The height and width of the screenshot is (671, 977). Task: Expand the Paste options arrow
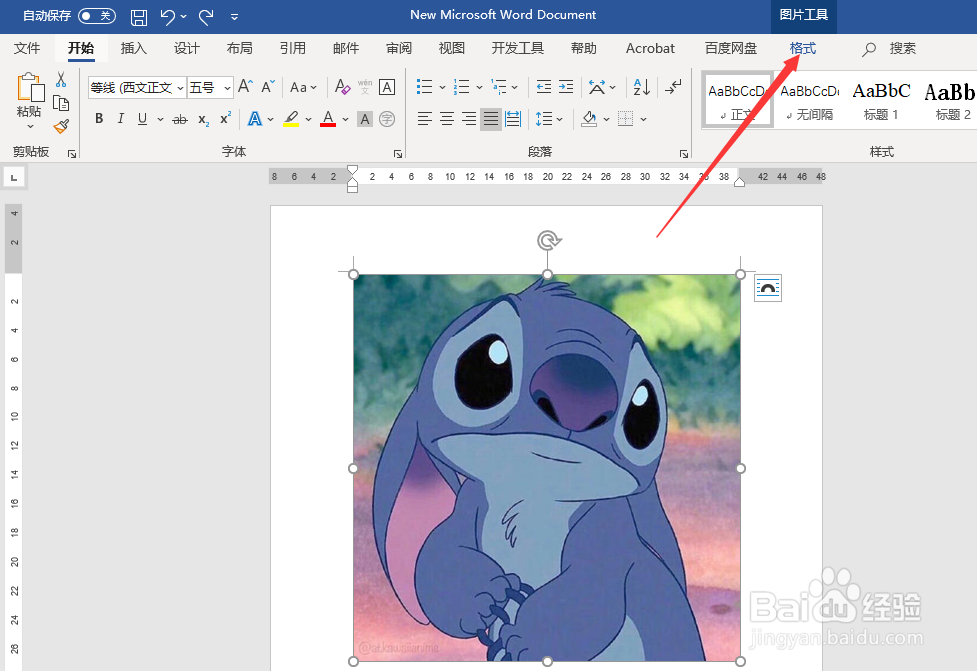30,126
